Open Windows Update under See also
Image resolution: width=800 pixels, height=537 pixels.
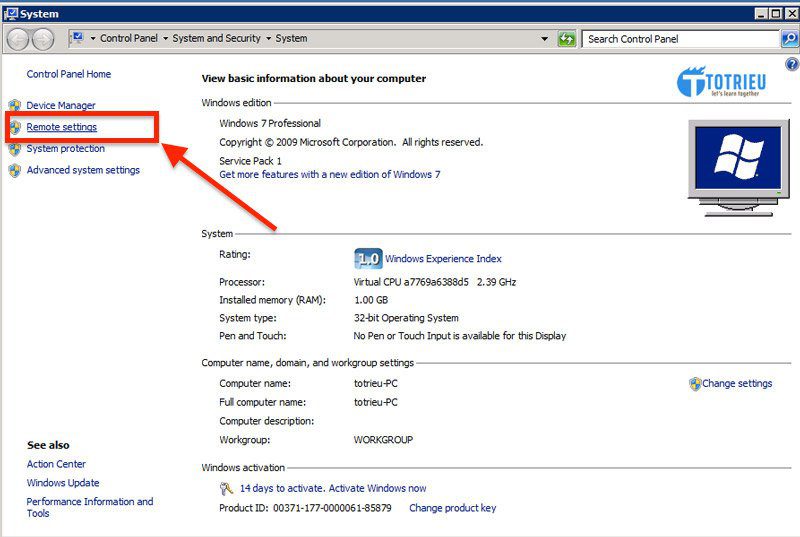coord(63,483)
